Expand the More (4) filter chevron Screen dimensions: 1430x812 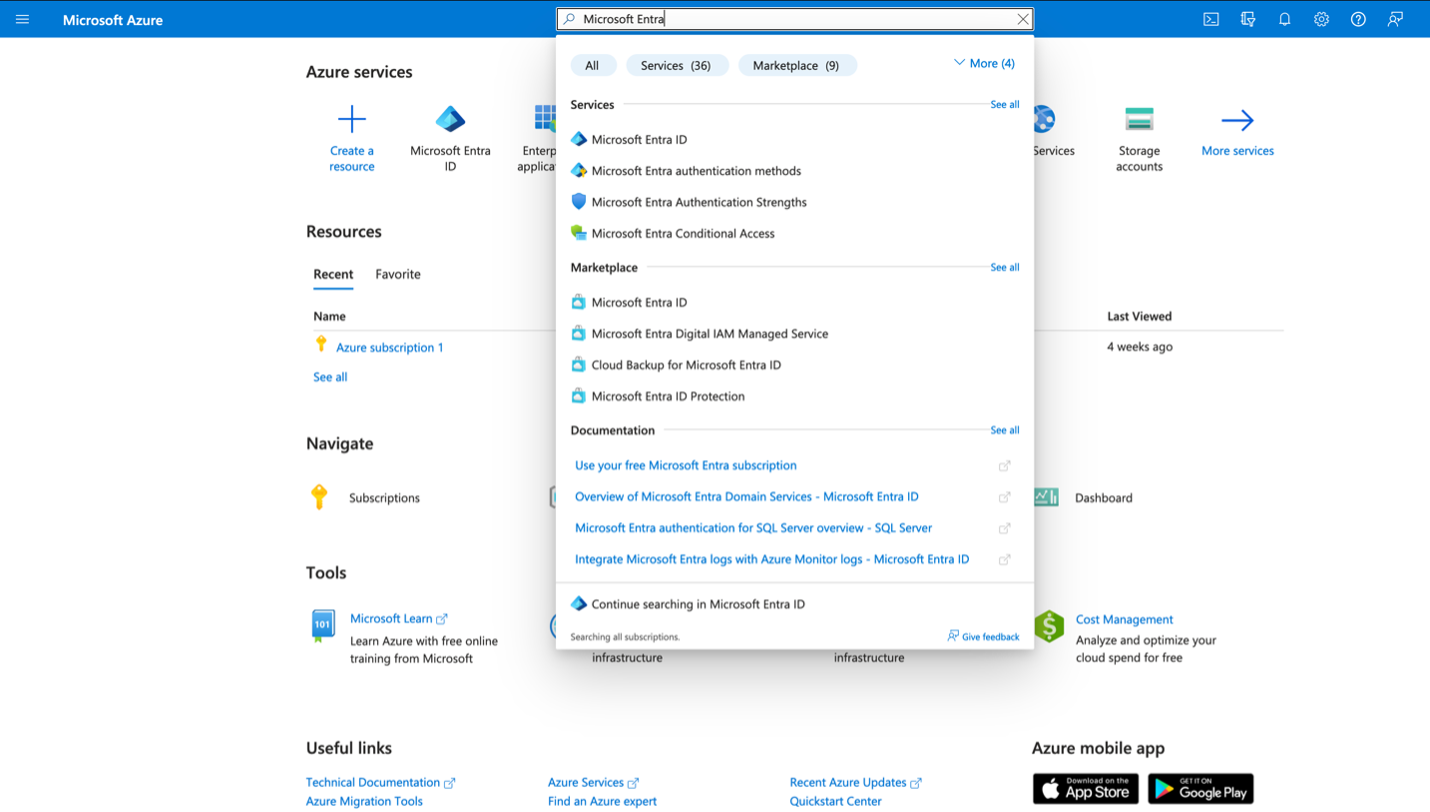[959, 63]
